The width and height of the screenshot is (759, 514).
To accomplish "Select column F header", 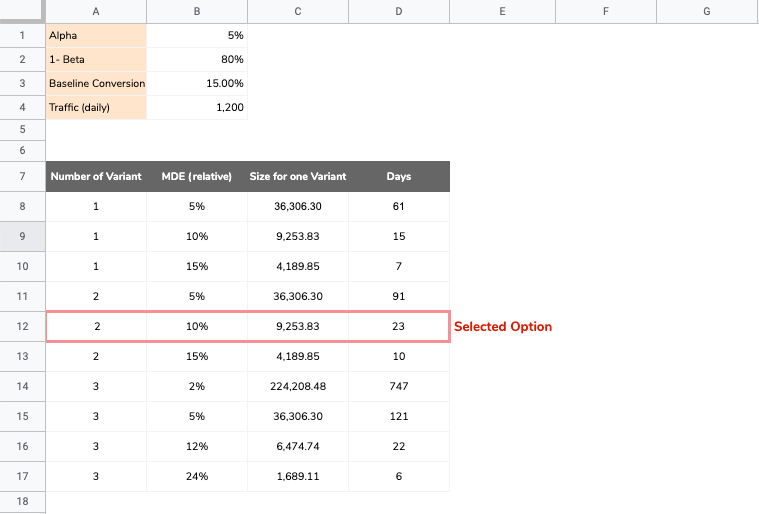I will click(606, 11).
